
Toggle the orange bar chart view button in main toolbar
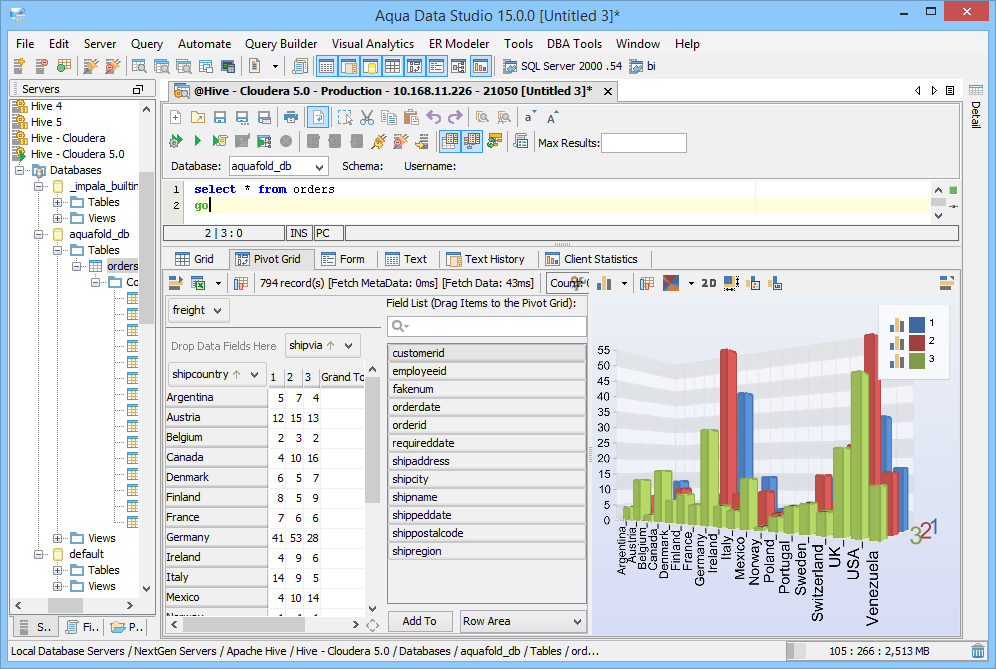pyautogui.click(x=481, y=66)
